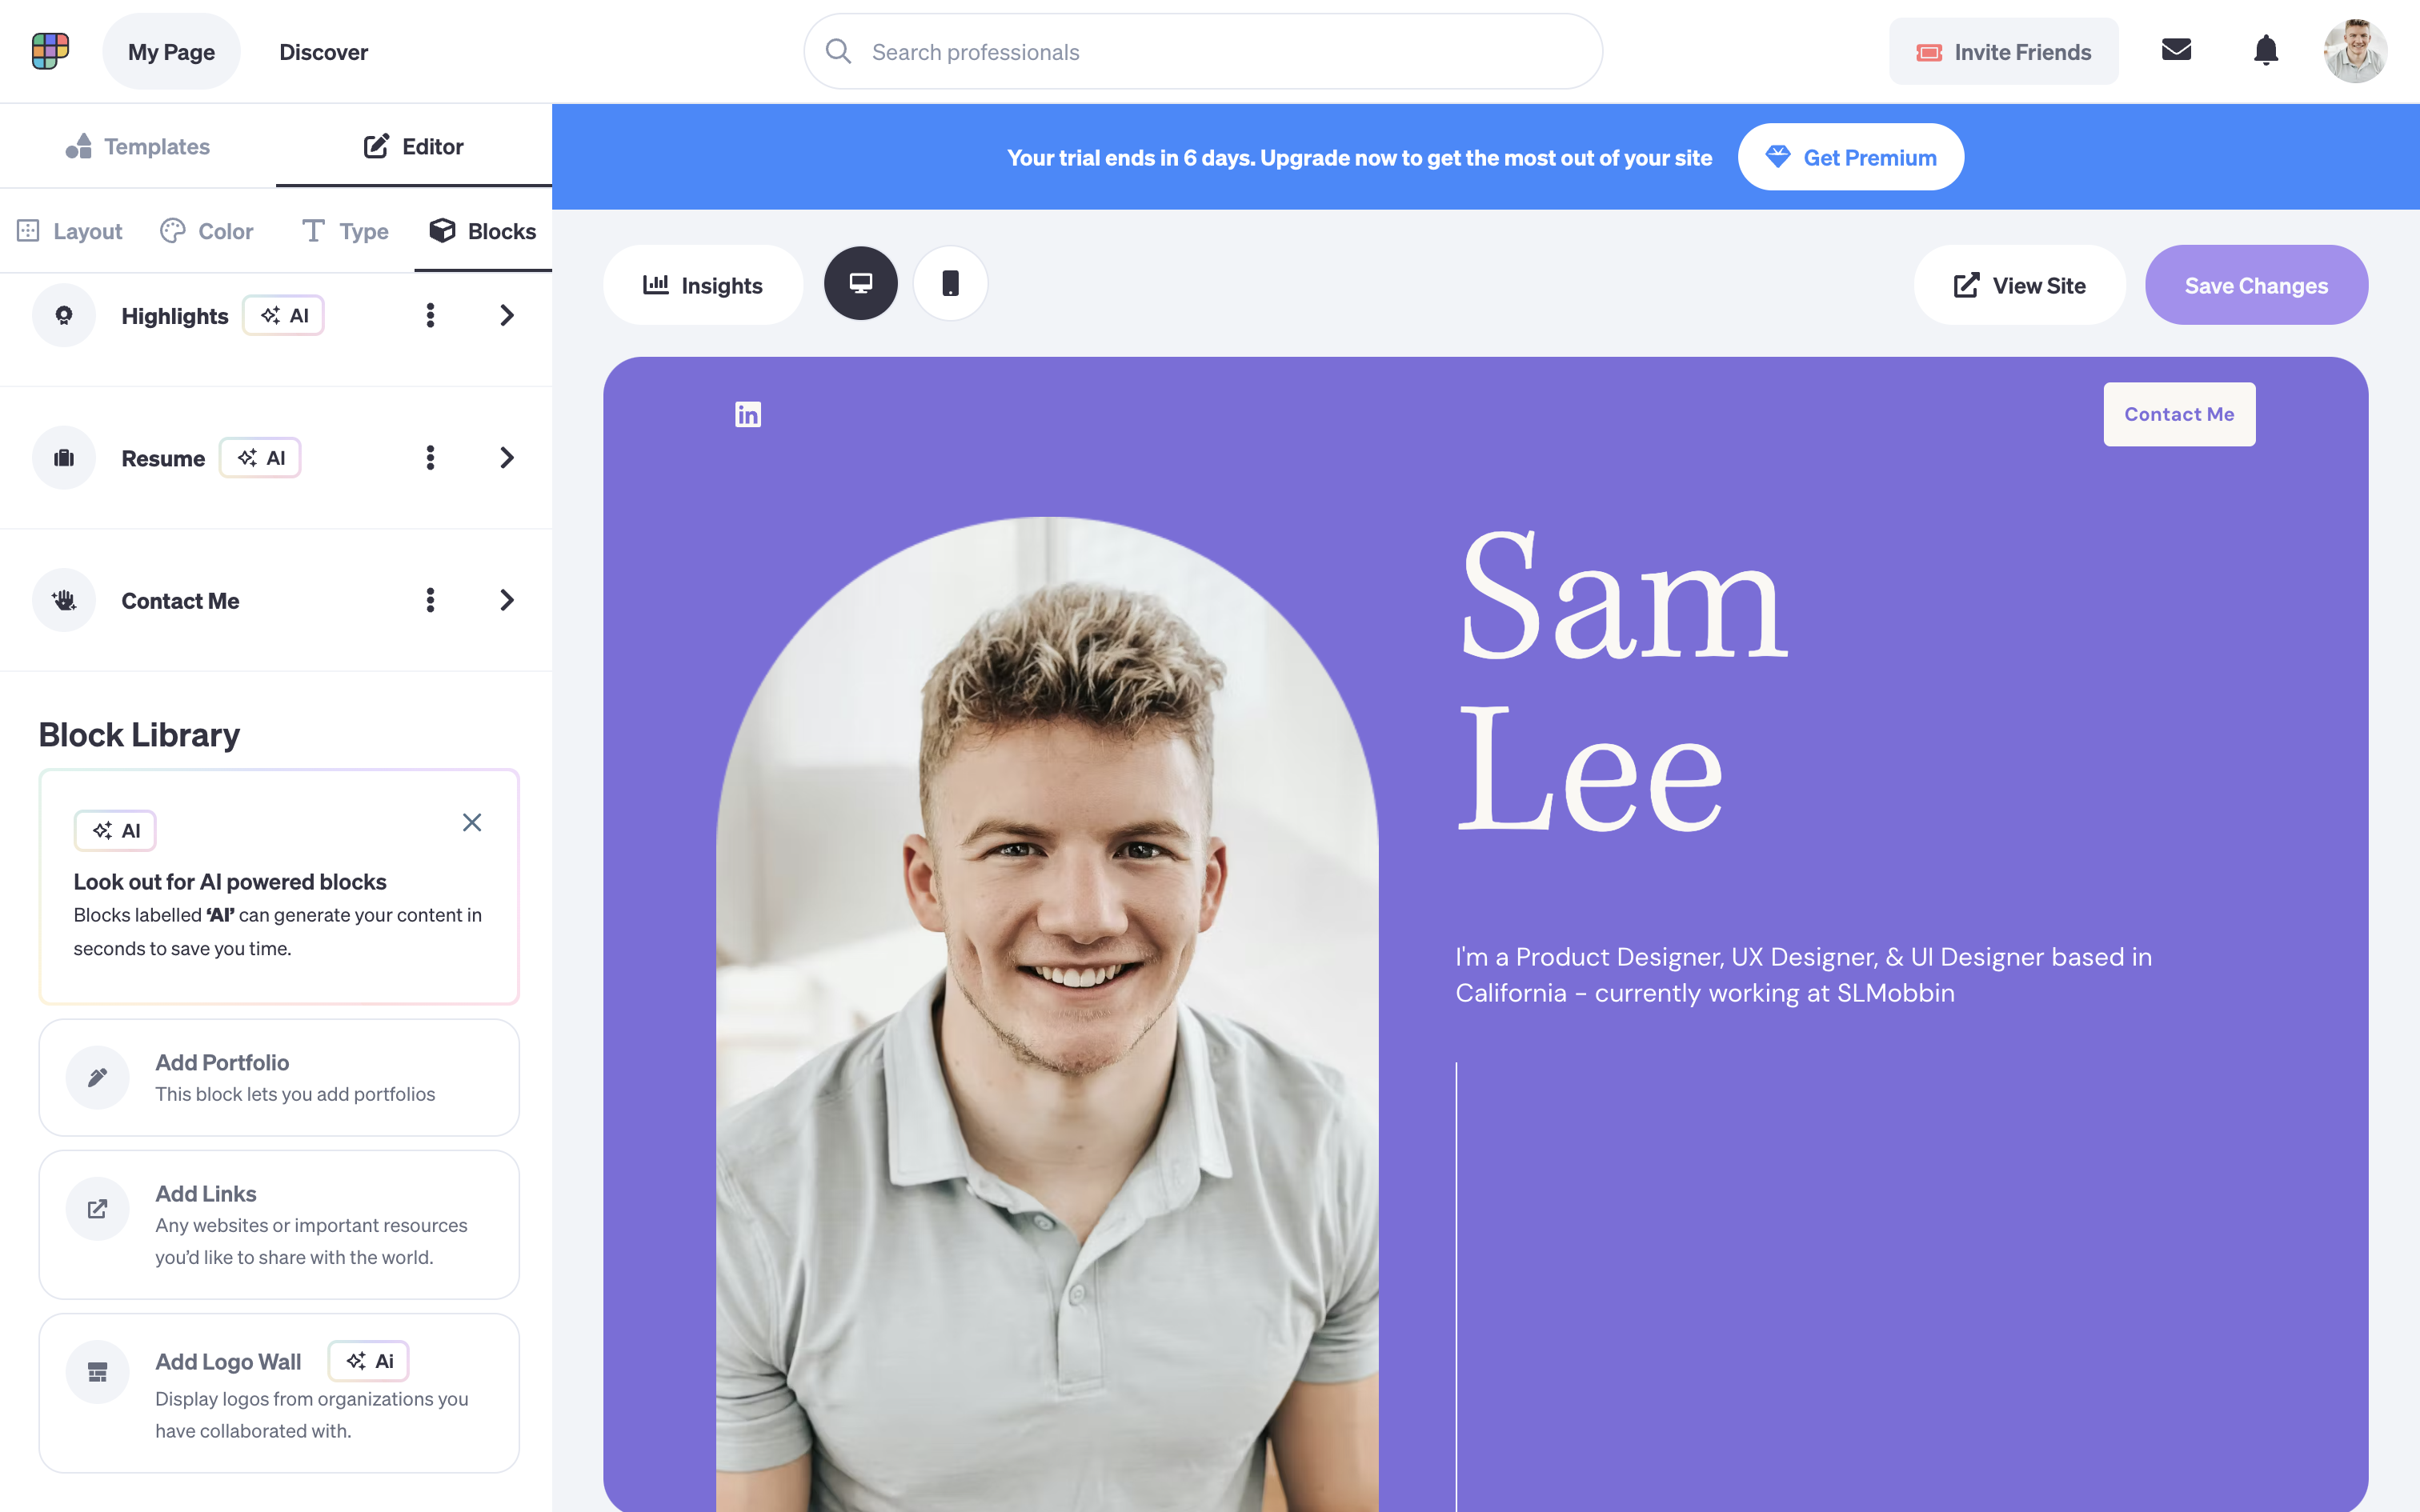This screenshot has height=1512, width=2420.
Task: Select the Blocks tab
Action: [483, 231]
